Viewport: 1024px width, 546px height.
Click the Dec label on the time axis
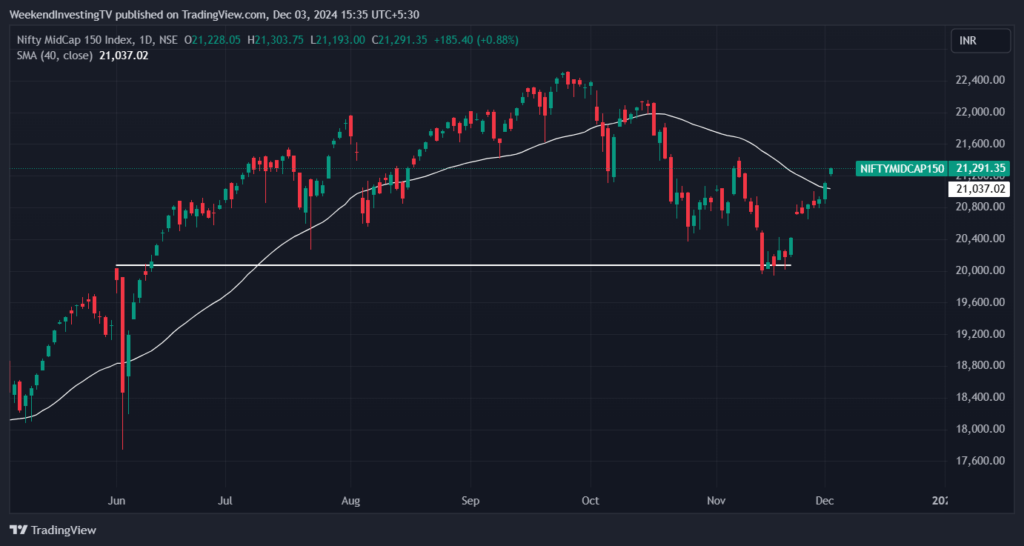(x=825, y=501)
